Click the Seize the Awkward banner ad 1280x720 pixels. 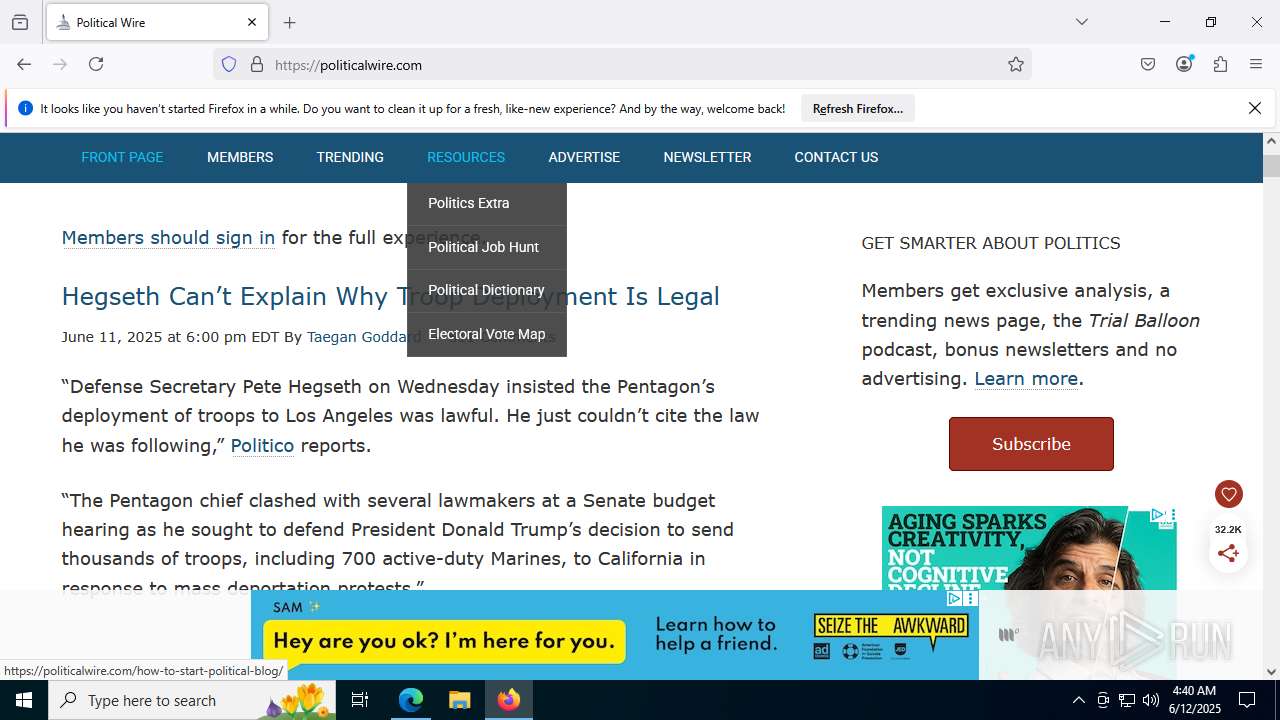(614, 635)
